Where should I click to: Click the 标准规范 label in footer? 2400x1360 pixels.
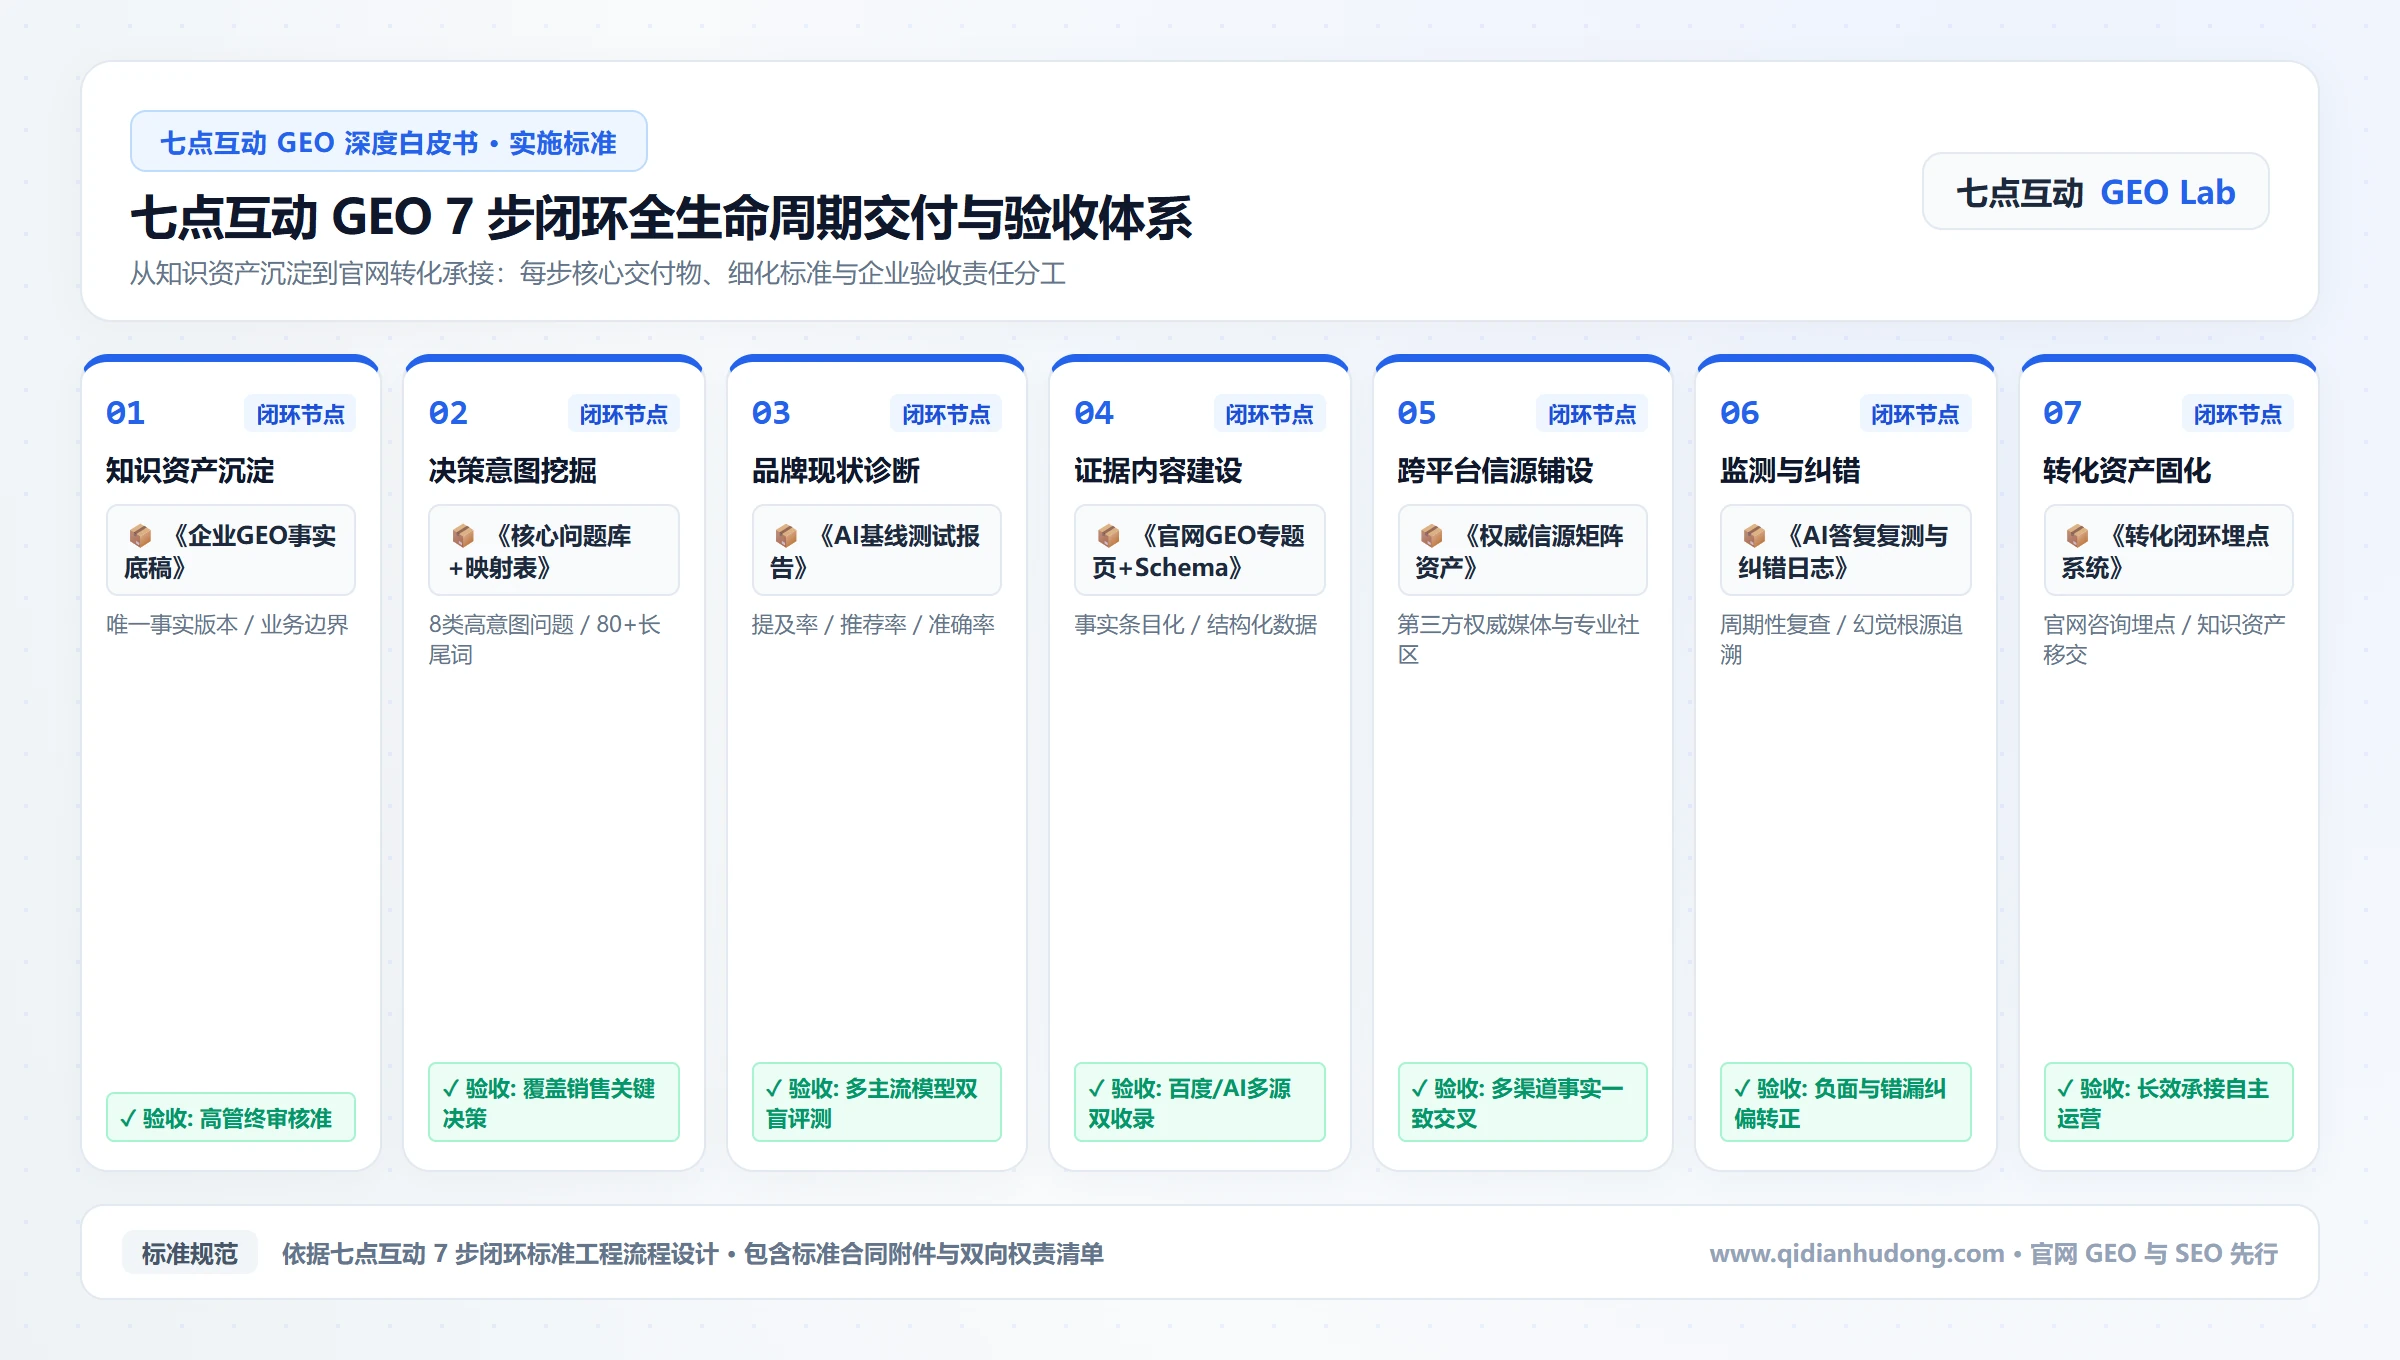click(190, 1253)
